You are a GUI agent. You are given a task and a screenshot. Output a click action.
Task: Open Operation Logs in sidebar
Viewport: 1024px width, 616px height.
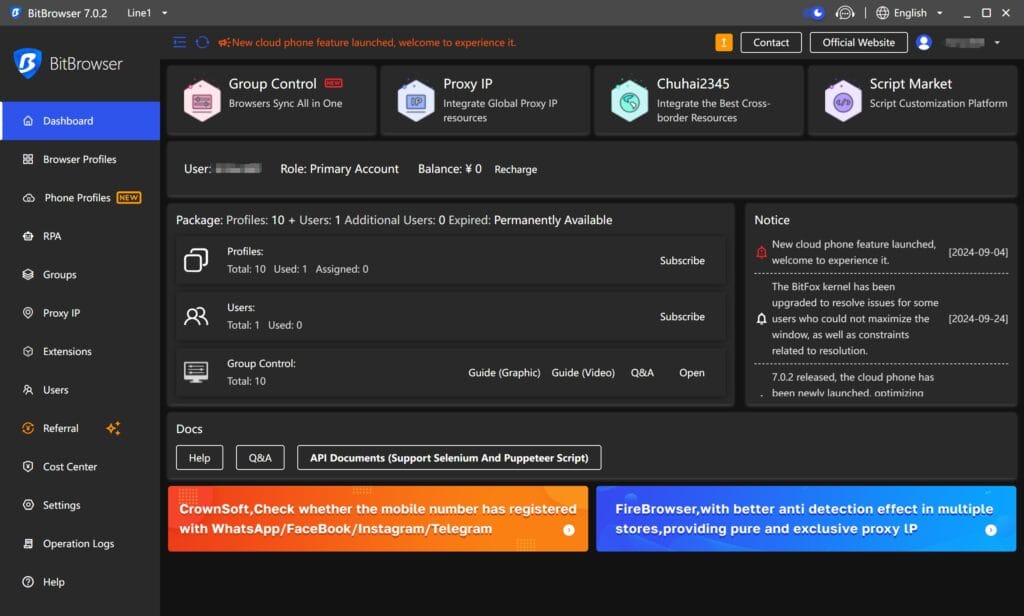click(80, 543)
